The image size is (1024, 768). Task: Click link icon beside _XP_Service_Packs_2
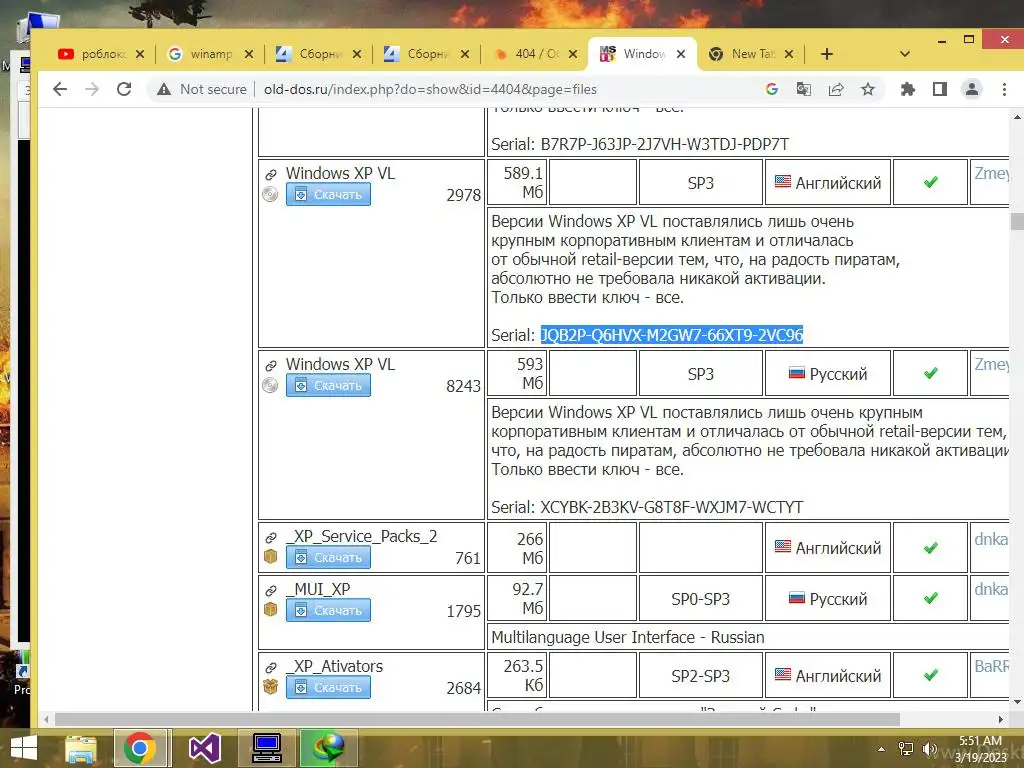[270, 538]
